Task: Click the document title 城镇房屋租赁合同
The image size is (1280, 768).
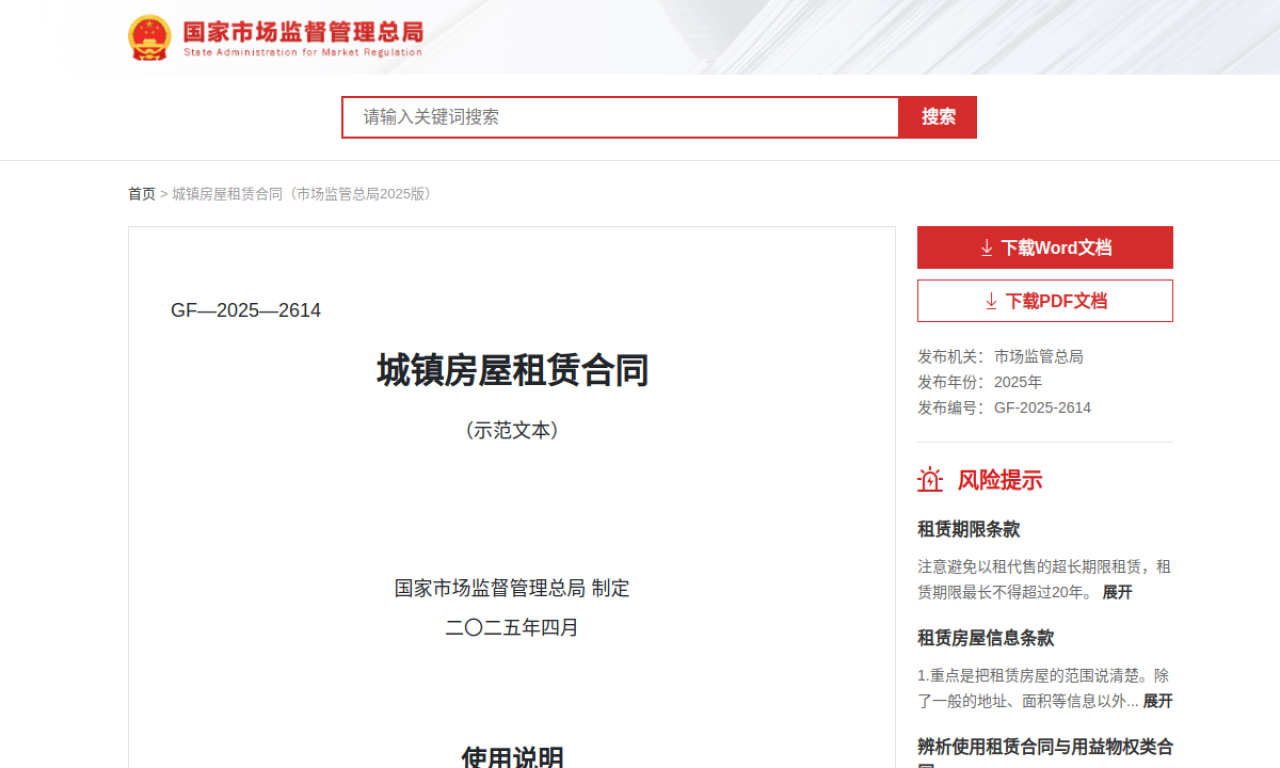Action: point(512,371)
